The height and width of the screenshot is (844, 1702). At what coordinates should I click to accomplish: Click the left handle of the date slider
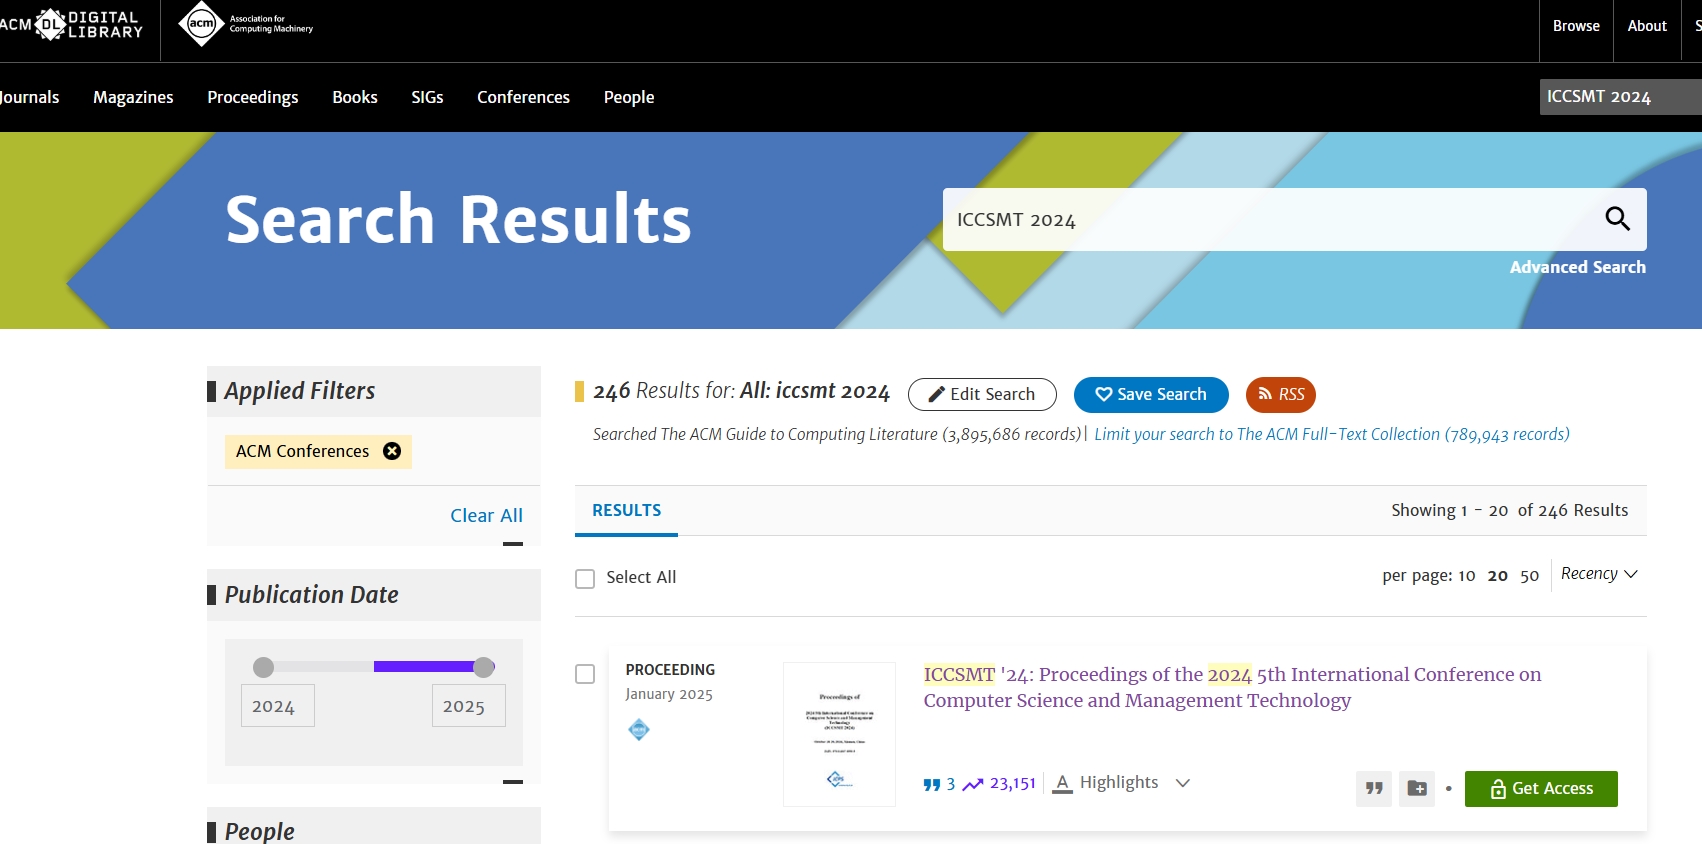point(263,667)
